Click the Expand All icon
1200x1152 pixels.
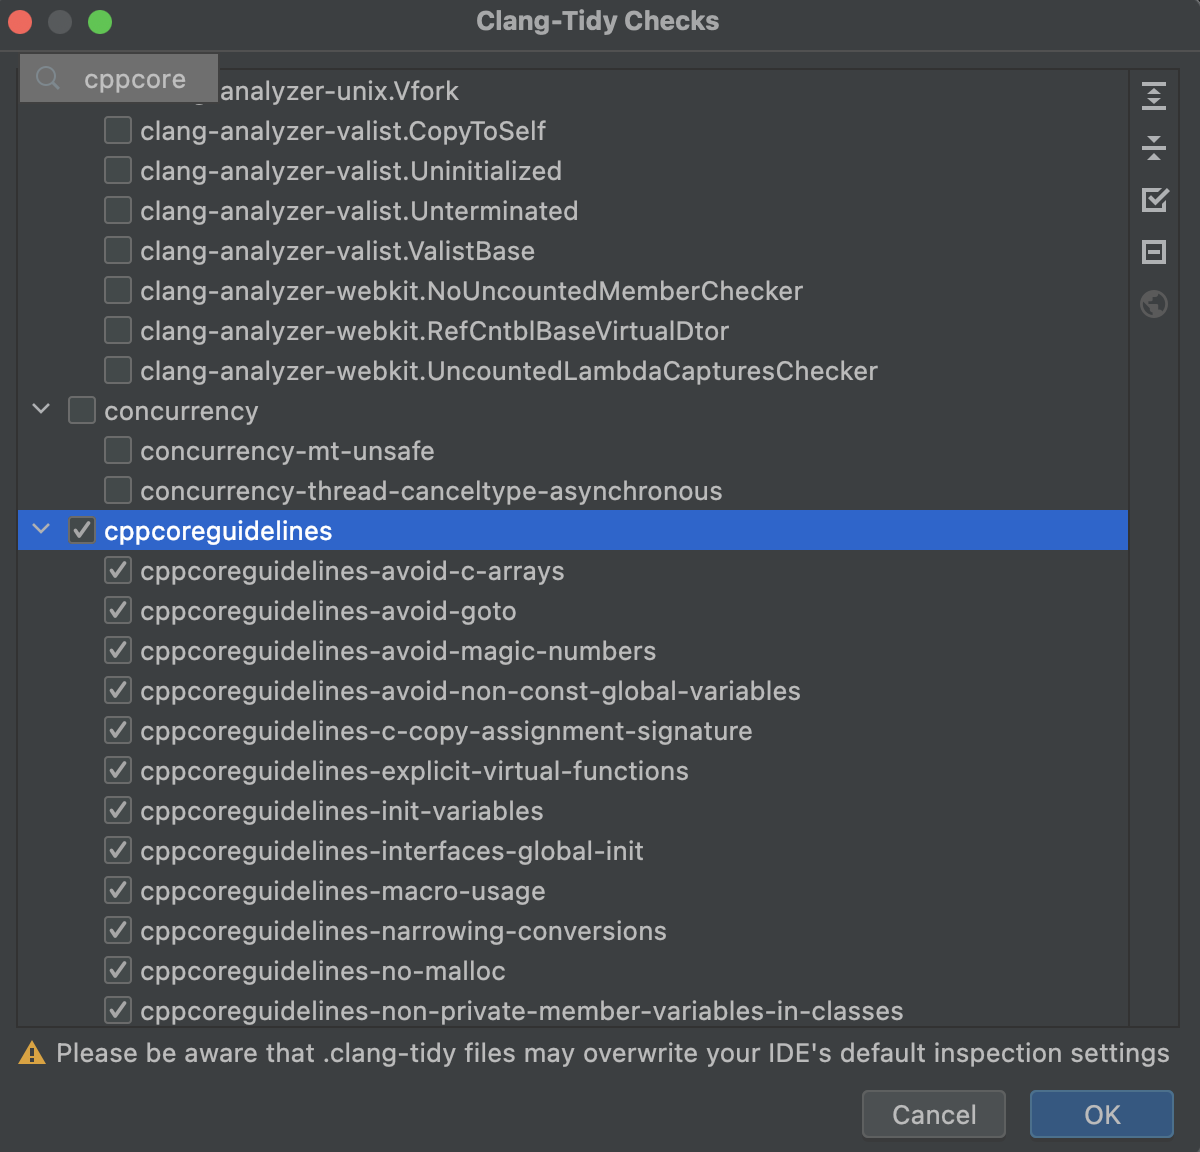1154,96
